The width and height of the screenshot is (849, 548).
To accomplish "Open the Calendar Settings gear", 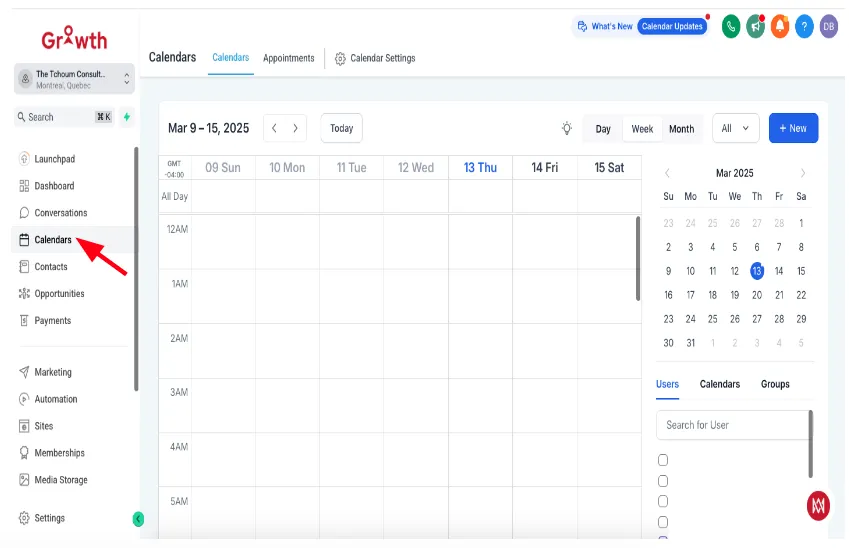I will click(340, 58).
